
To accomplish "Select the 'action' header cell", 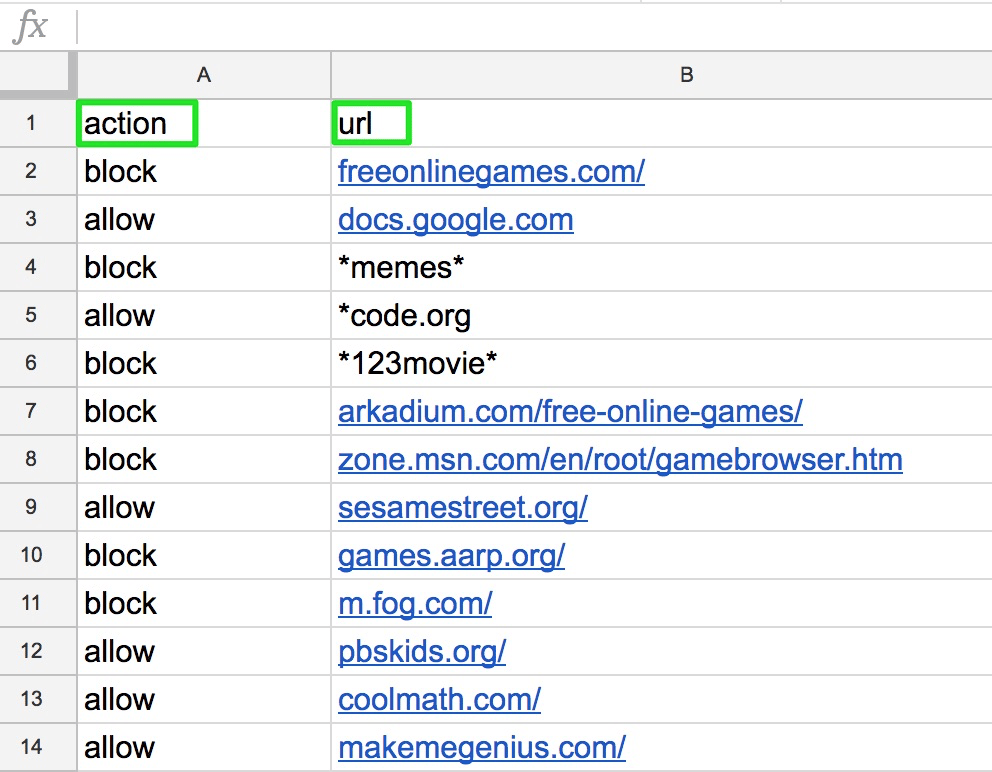I will (x=204, y=123).
